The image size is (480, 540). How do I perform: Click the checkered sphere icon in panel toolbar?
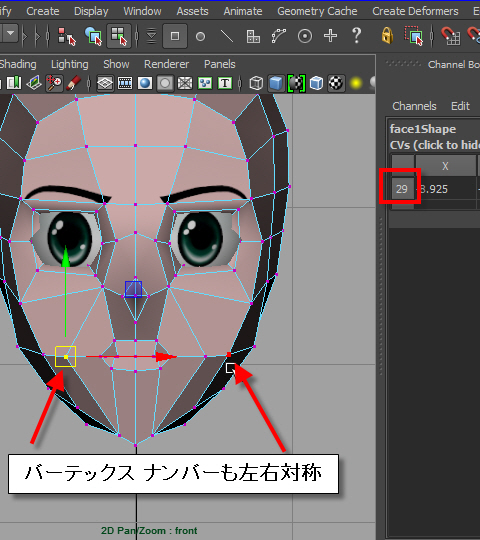(x=336, y=83)
